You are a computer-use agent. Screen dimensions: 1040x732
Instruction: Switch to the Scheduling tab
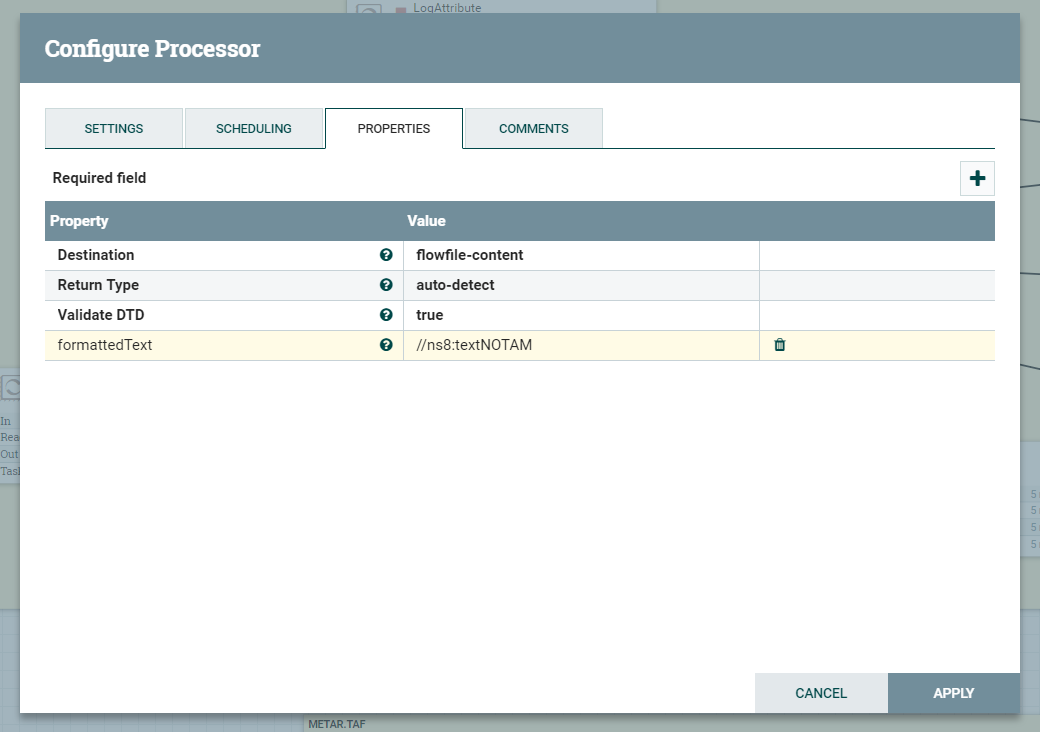click(x=254, y=128)
